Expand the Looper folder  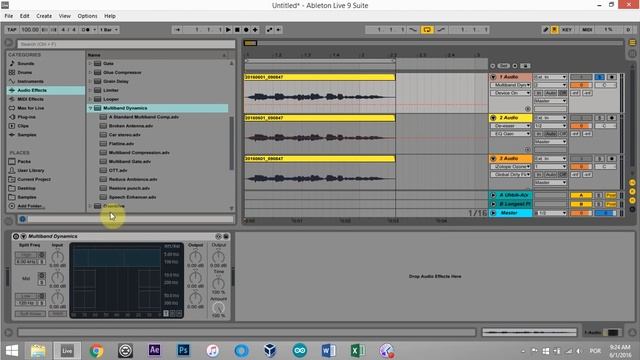point(90,99)
